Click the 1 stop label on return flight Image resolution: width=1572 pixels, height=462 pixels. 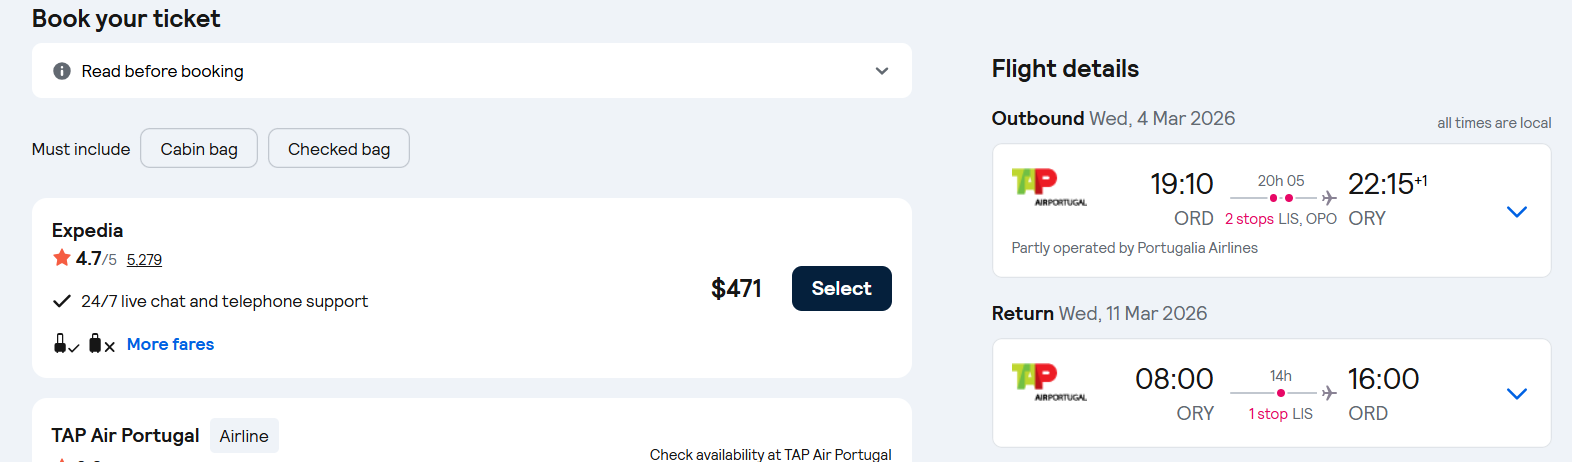pyautogui.click(x=1268, y=414)
